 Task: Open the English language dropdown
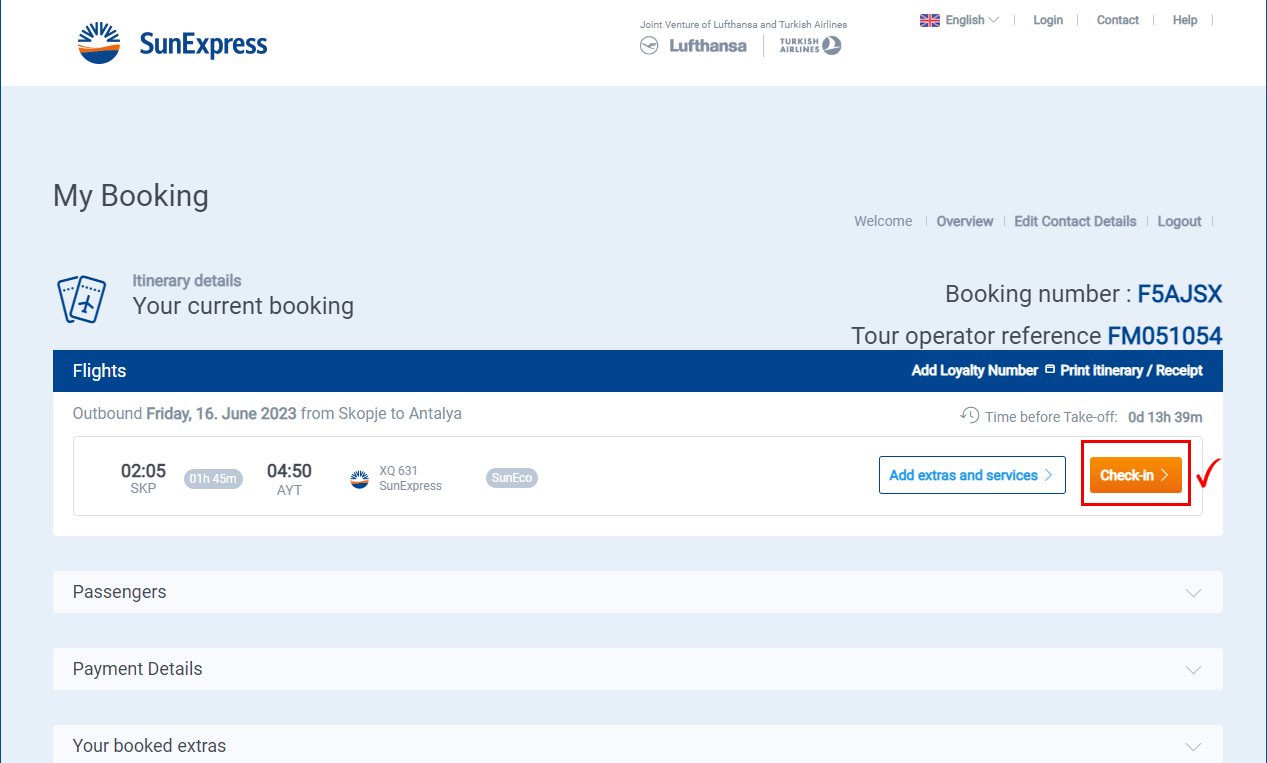[959, 20]
